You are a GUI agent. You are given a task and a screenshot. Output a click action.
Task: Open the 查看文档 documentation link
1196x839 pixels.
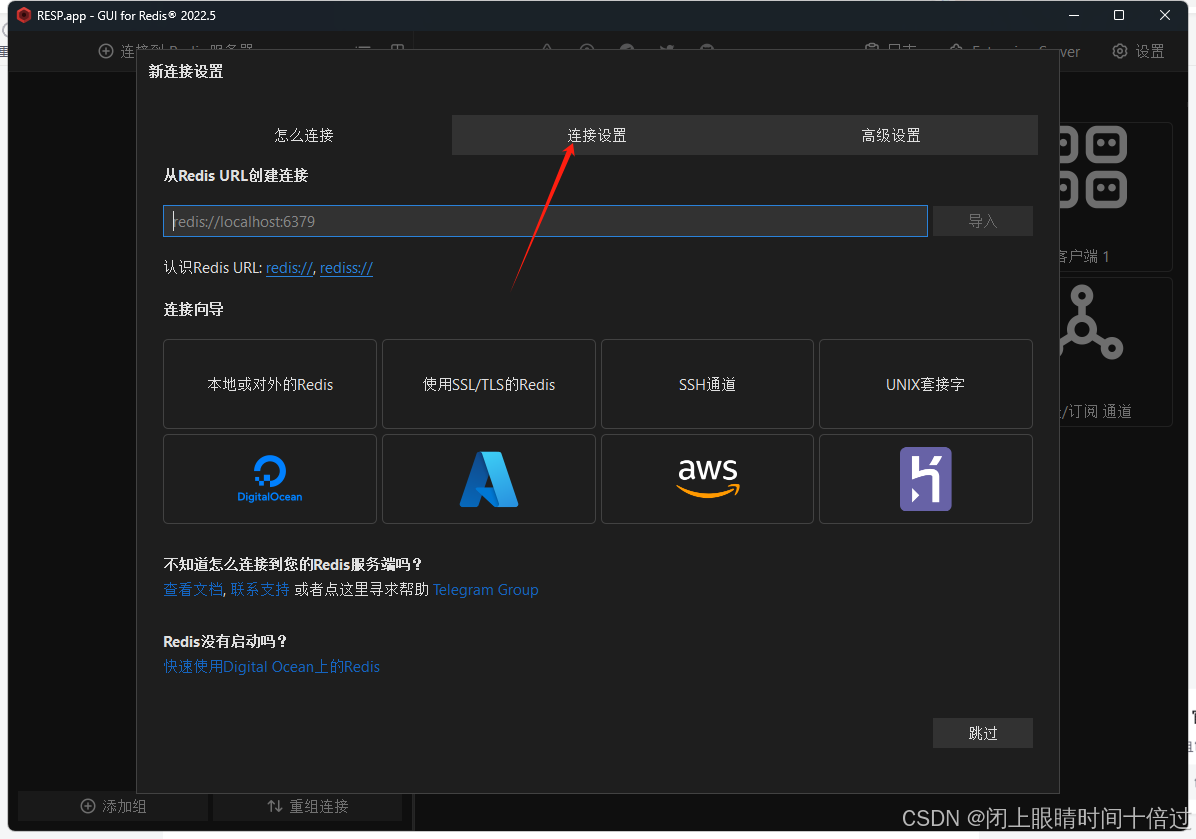click(193, 590)
